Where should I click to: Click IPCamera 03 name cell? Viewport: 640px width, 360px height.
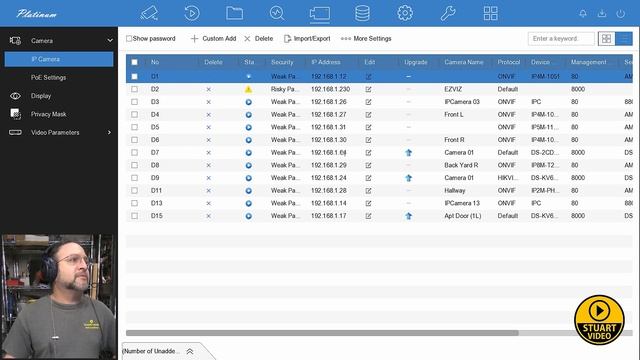click(462, 102)
